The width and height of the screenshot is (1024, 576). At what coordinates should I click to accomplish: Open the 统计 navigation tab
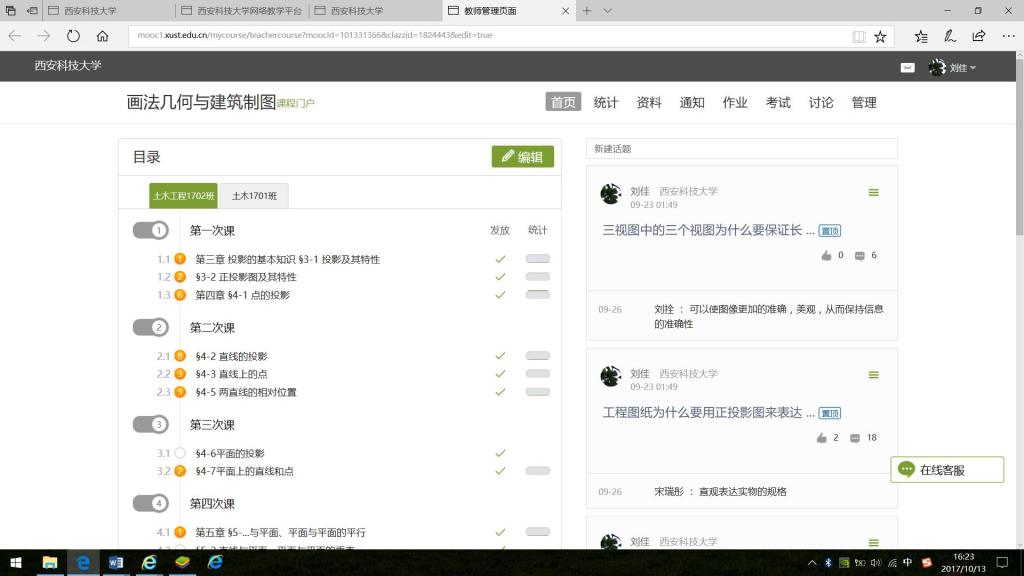click(606, 102)
